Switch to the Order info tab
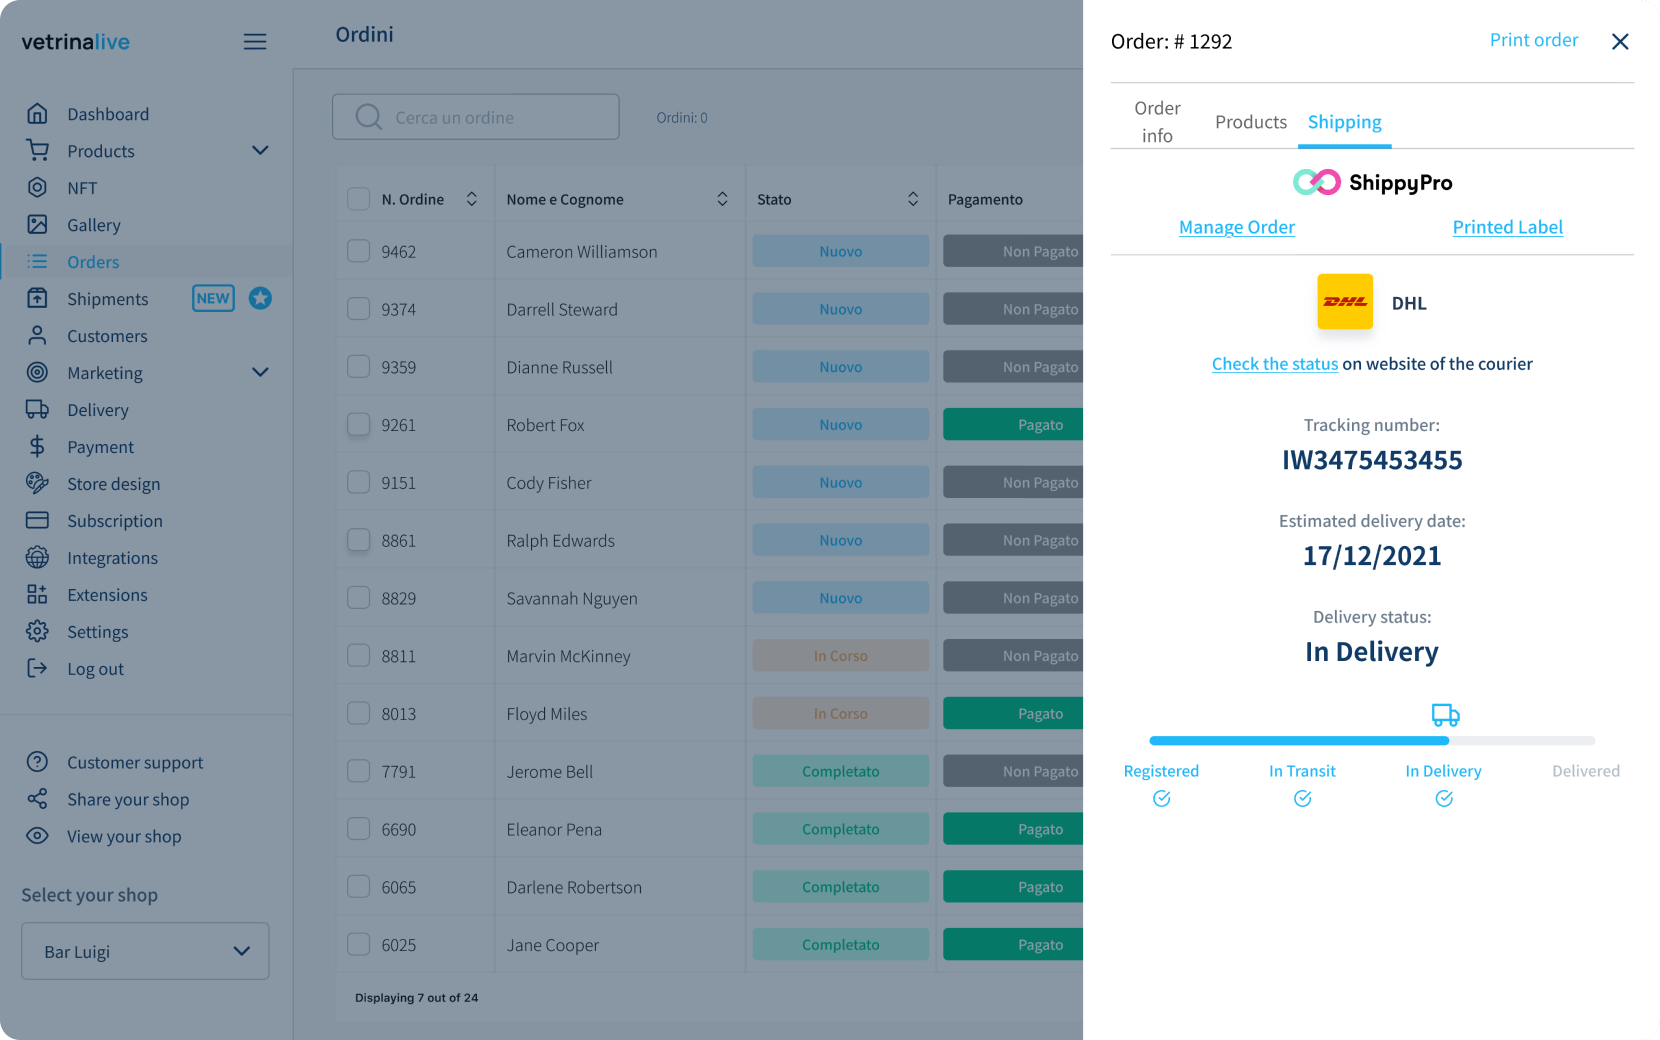This screenshot has height=1040, width=1660. click(x=1157, y=122)
